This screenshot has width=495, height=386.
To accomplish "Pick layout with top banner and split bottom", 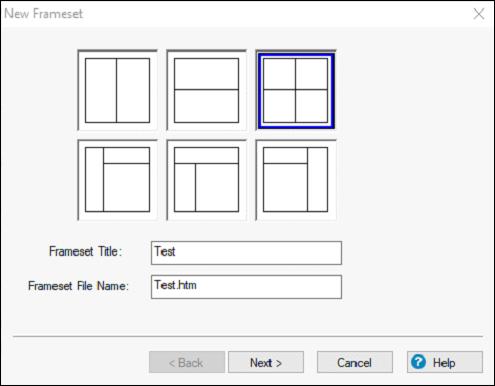I will (206, 179).
